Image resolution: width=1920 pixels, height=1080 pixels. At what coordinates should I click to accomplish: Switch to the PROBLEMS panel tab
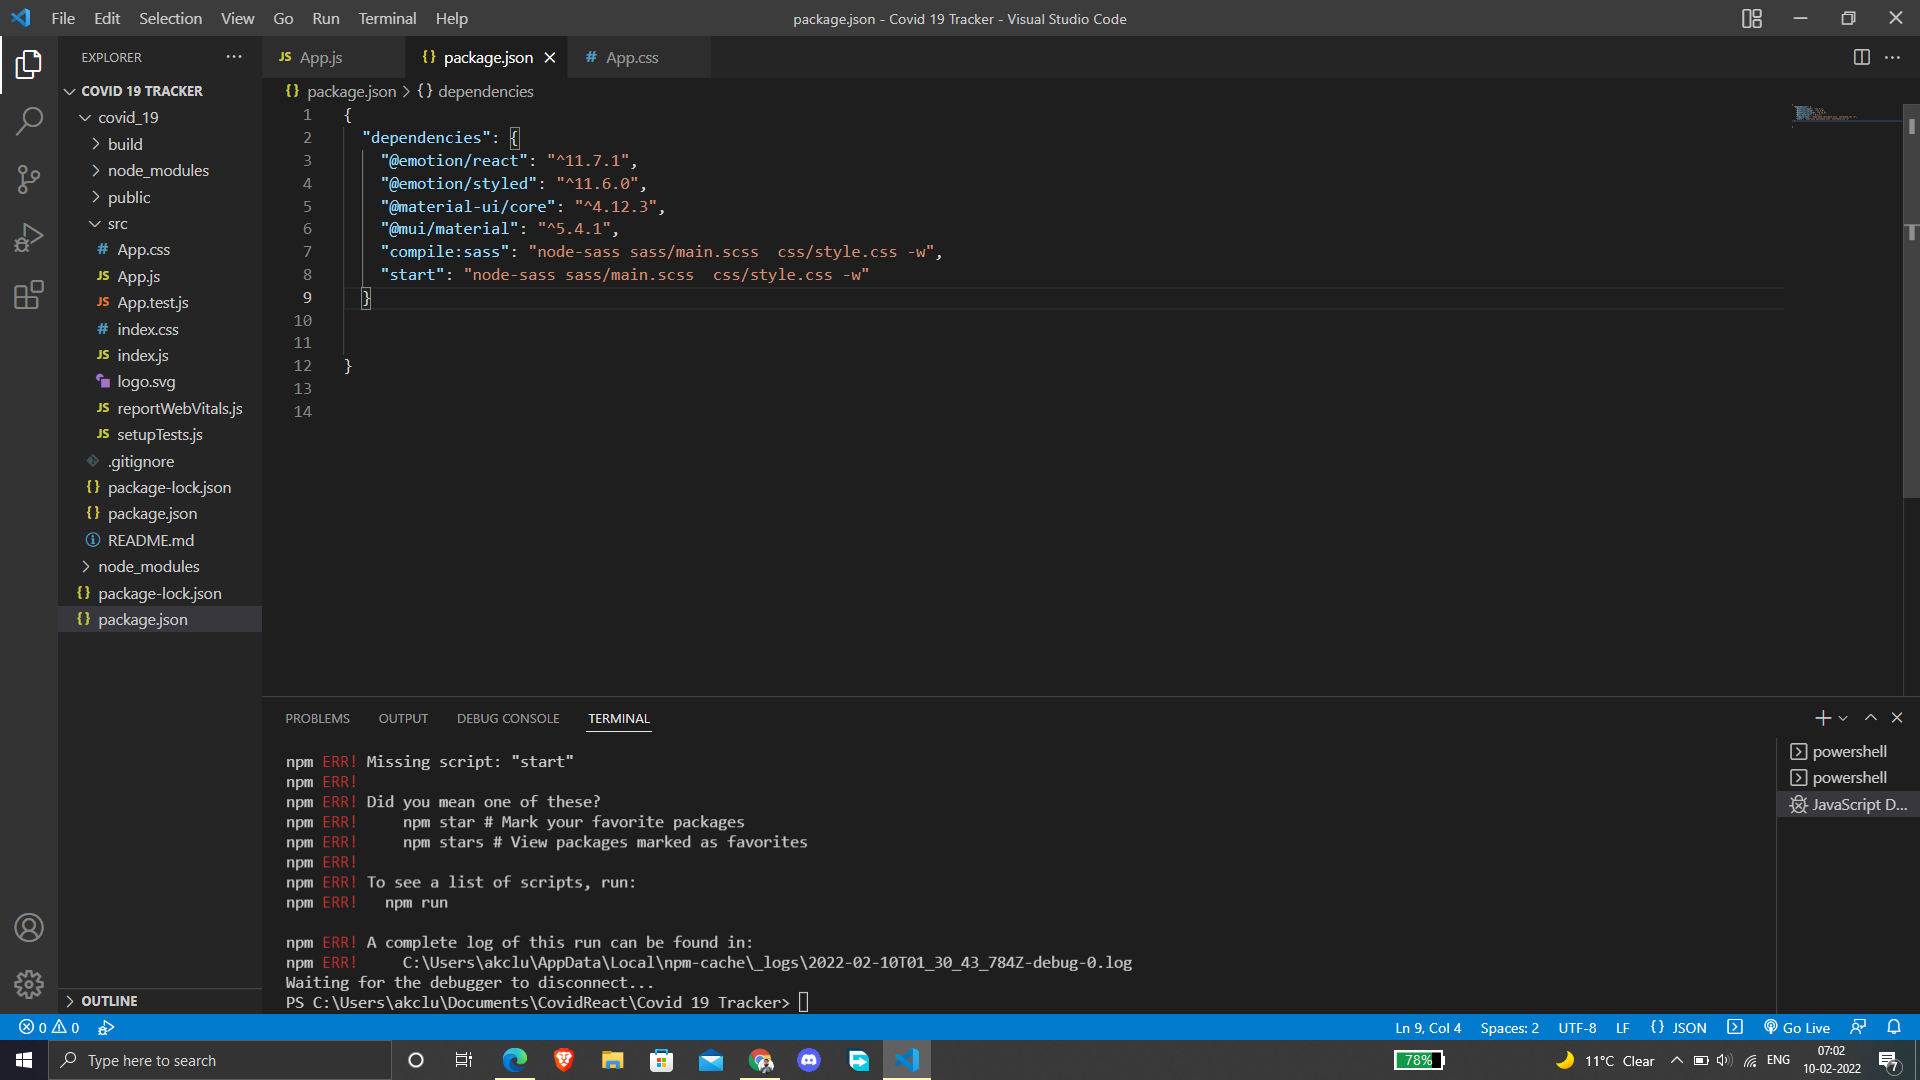click(317, 718)
